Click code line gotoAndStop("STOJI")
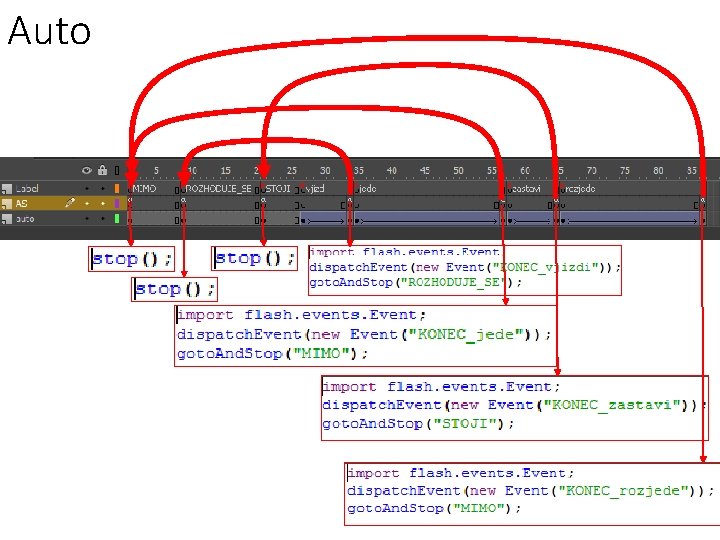Viewport: 720px width, 540px height. coord(418,423)
